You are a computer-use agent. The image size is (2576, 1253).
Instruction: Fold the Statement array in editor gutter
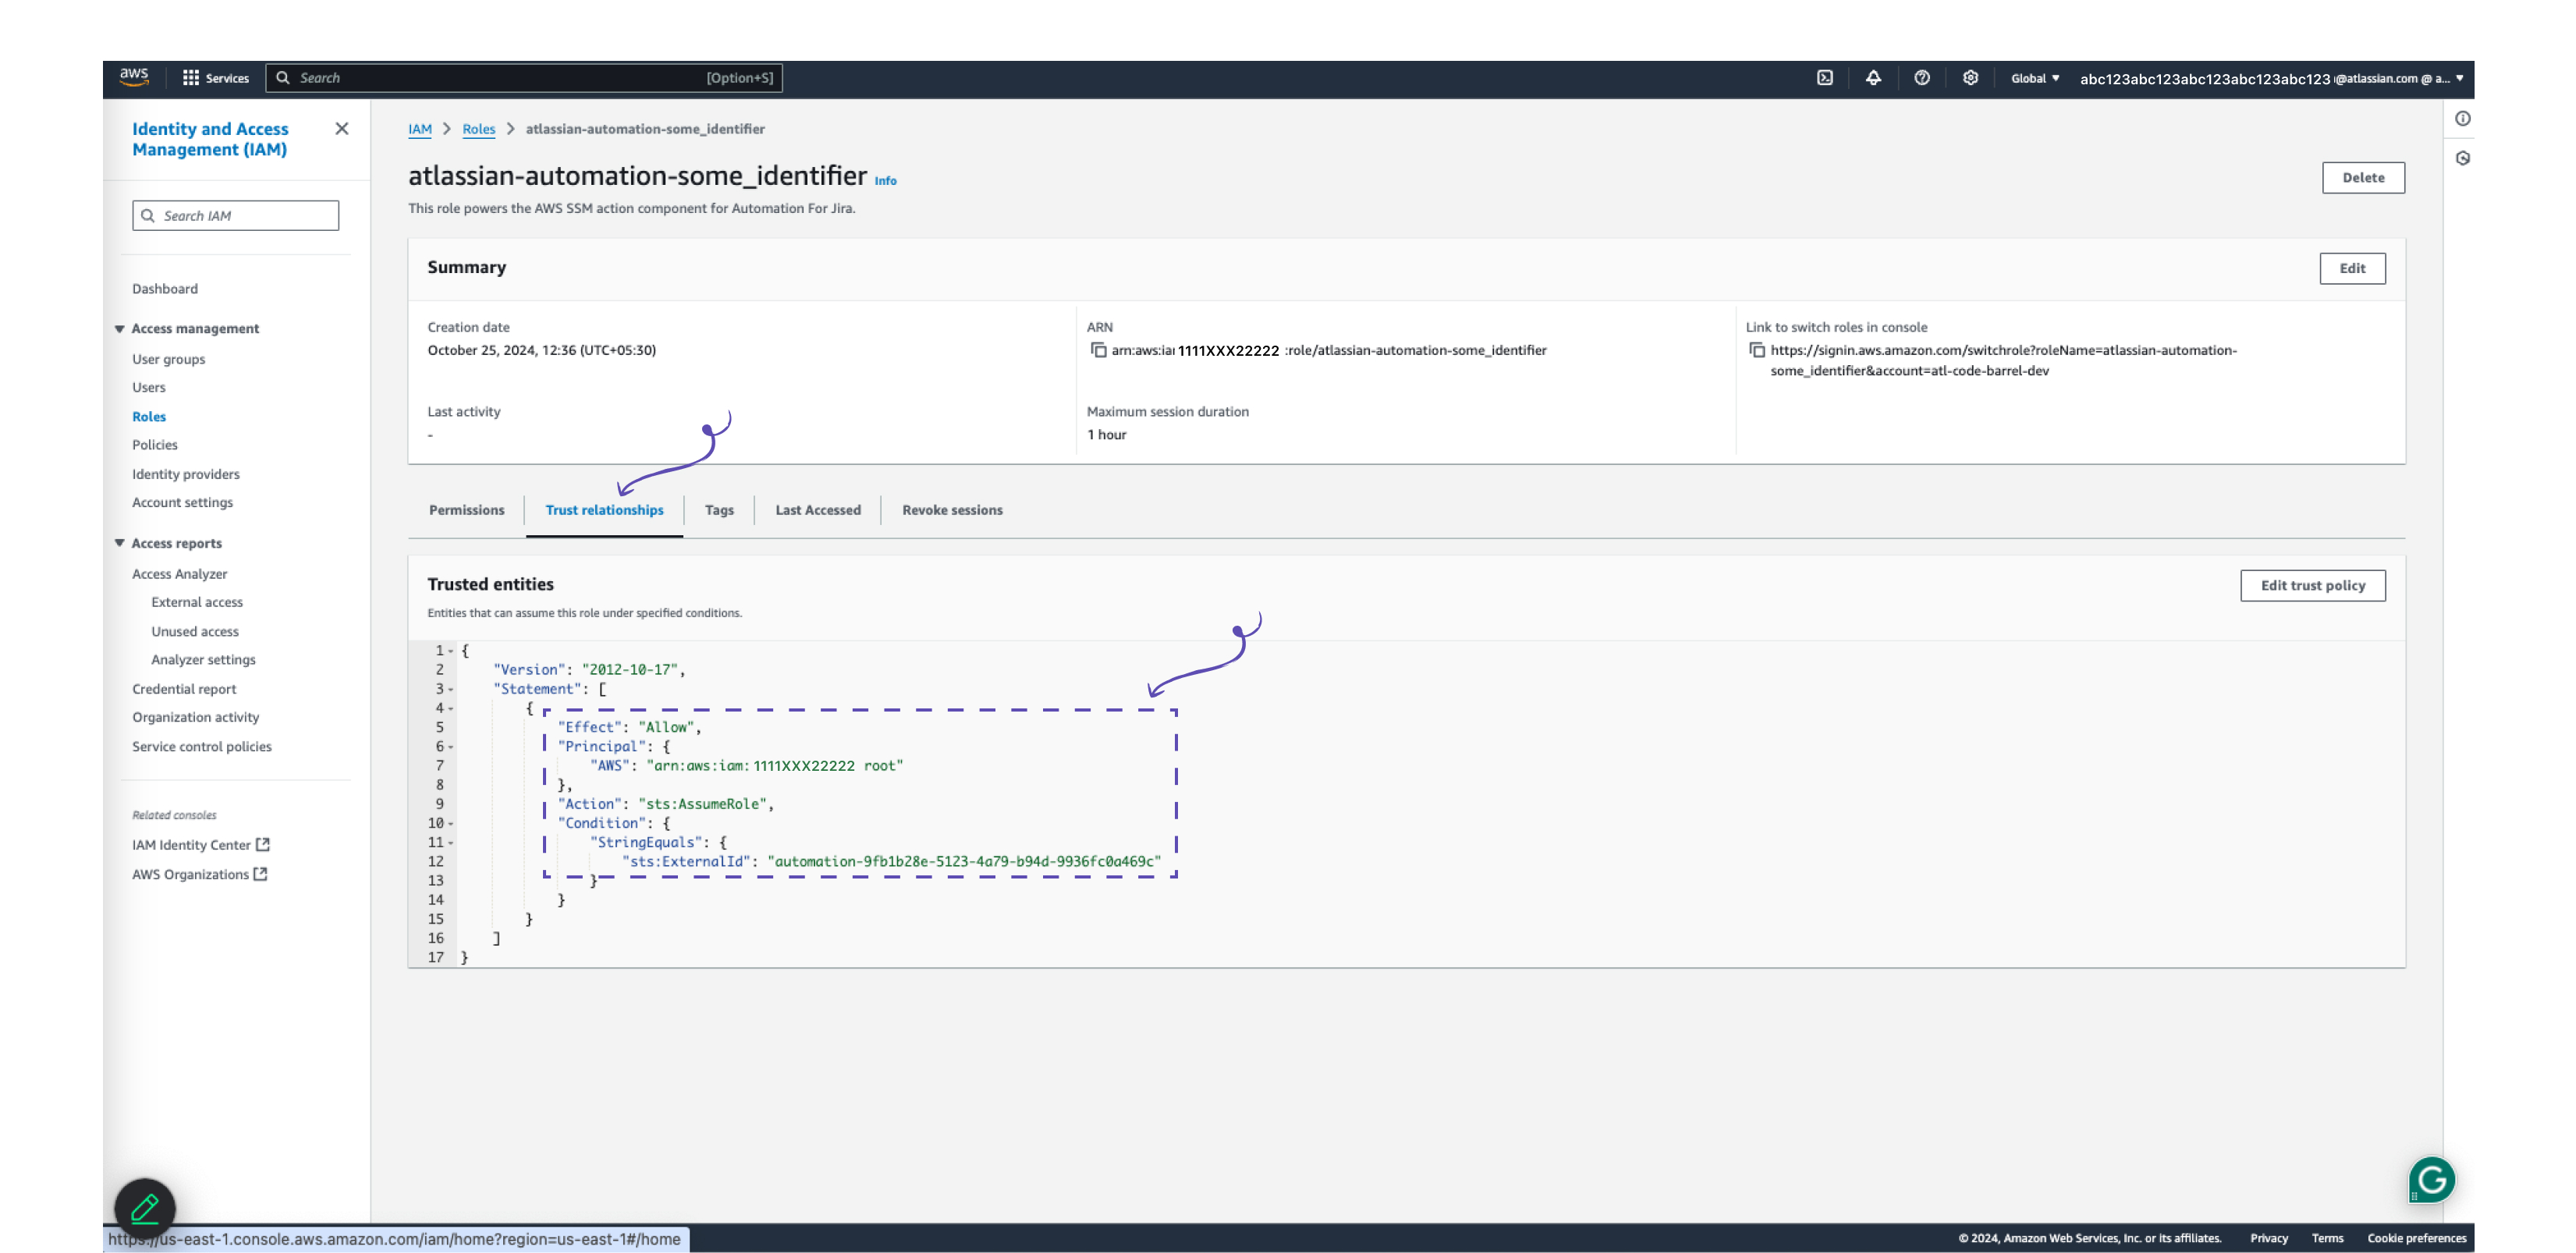pos(451,690)
